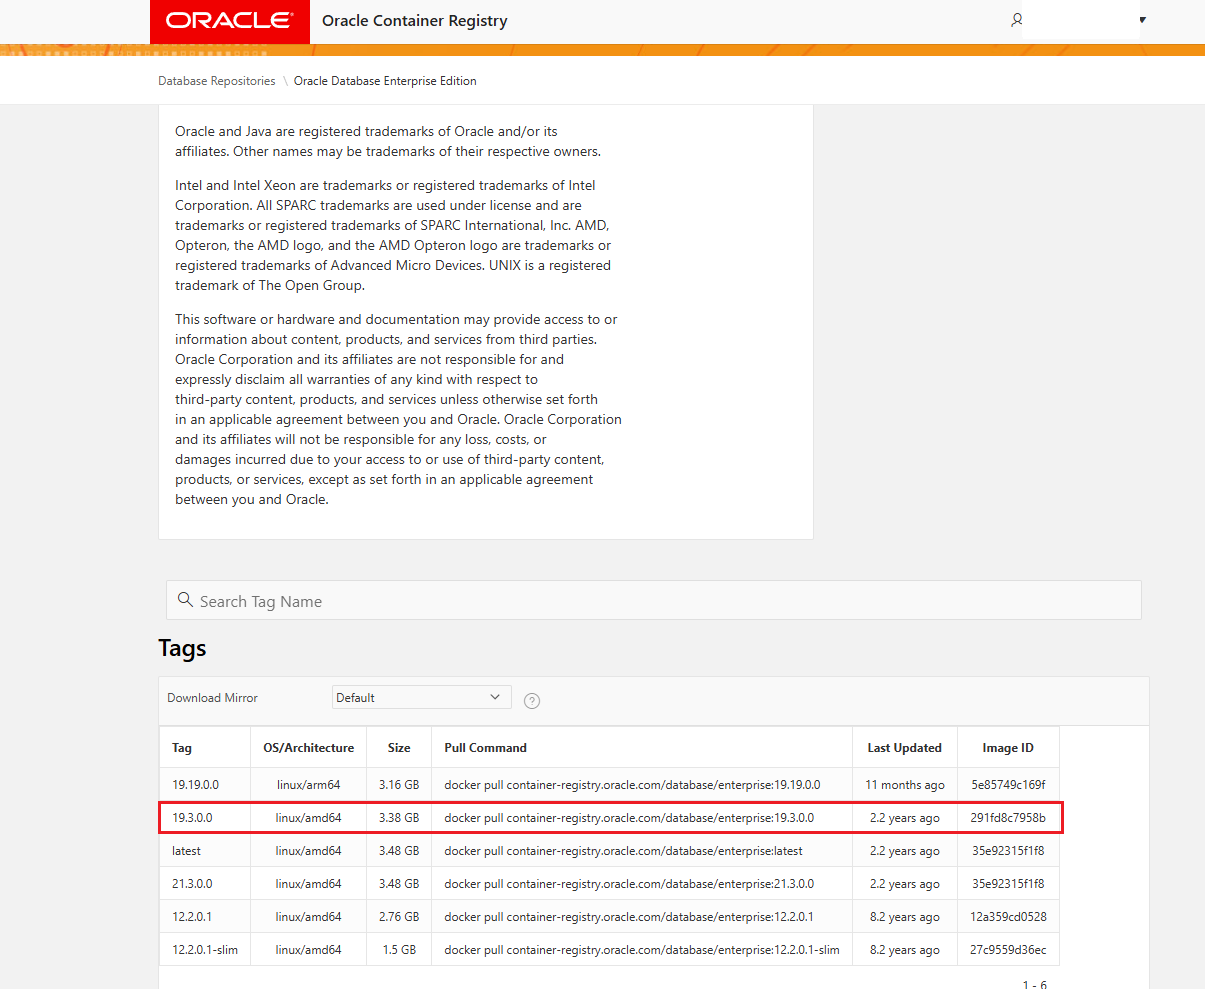Go to Database Repositories breadcrumb
Viewport: 1205px width, 989px height.
[216, 81]
